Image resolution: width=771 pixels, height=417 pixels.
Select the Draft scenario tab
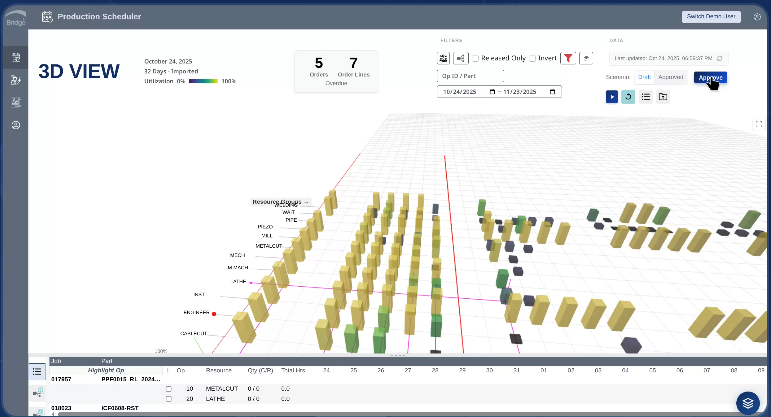click(x=644, y=77)
